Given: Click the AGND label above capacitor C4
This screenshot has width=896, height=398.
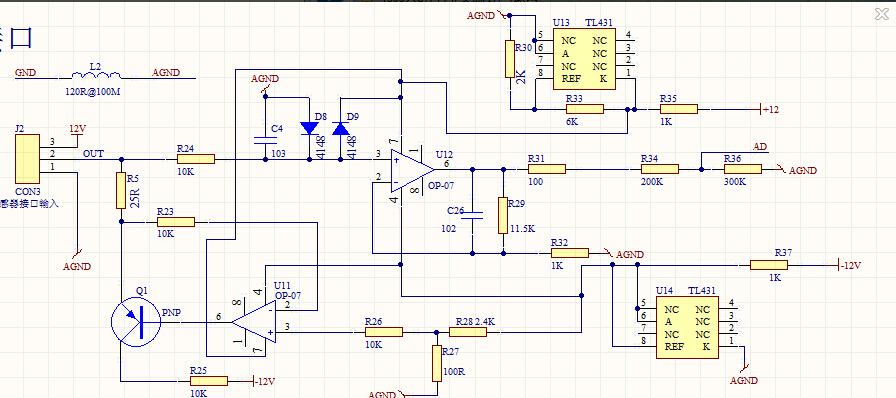Looking at the screenshot, I should click(x=265, y=78).
